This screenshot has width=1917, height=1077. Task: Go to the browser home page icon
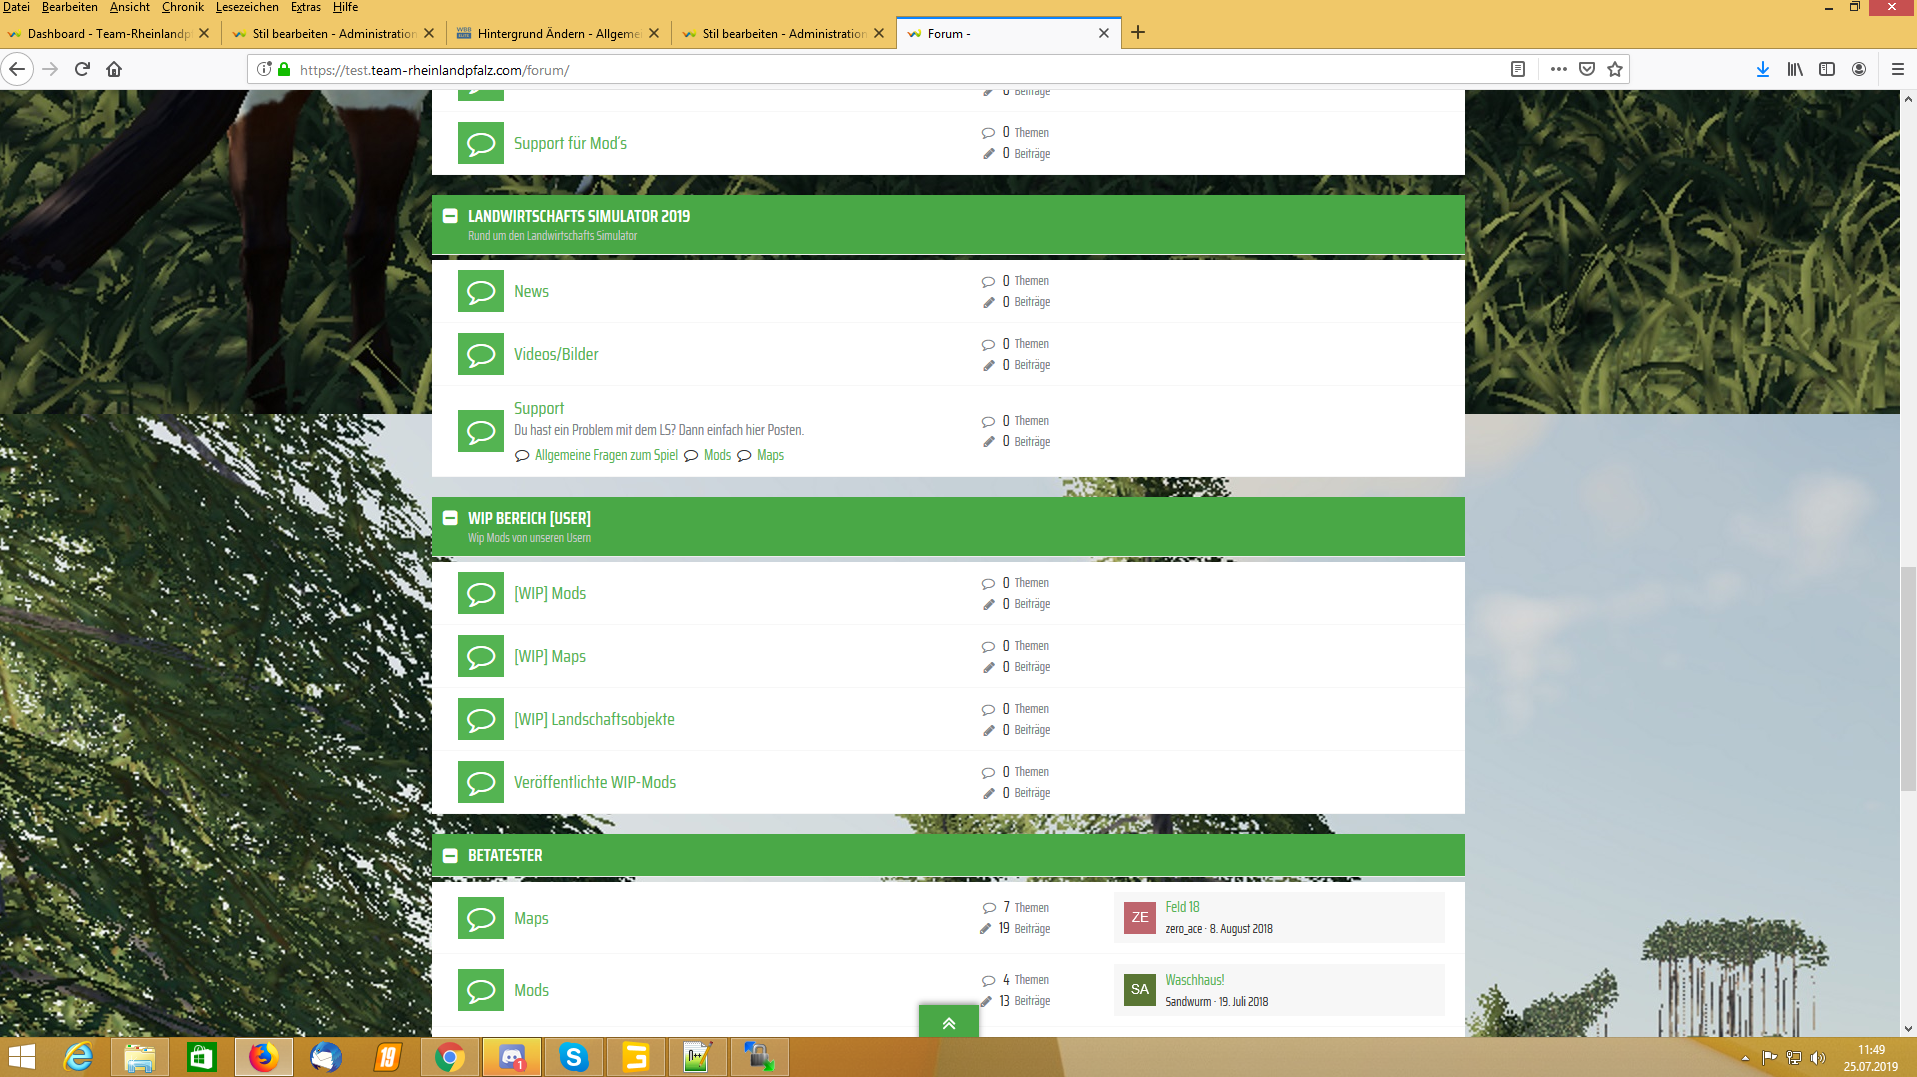pyautogui.click(x=114, y=69)
